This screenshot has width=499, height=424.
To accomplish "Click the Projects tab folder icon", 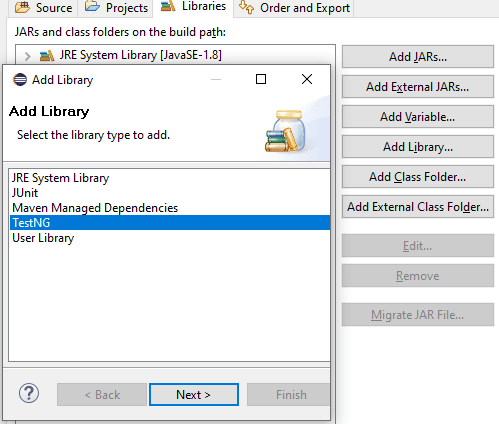I will (92, 6).
